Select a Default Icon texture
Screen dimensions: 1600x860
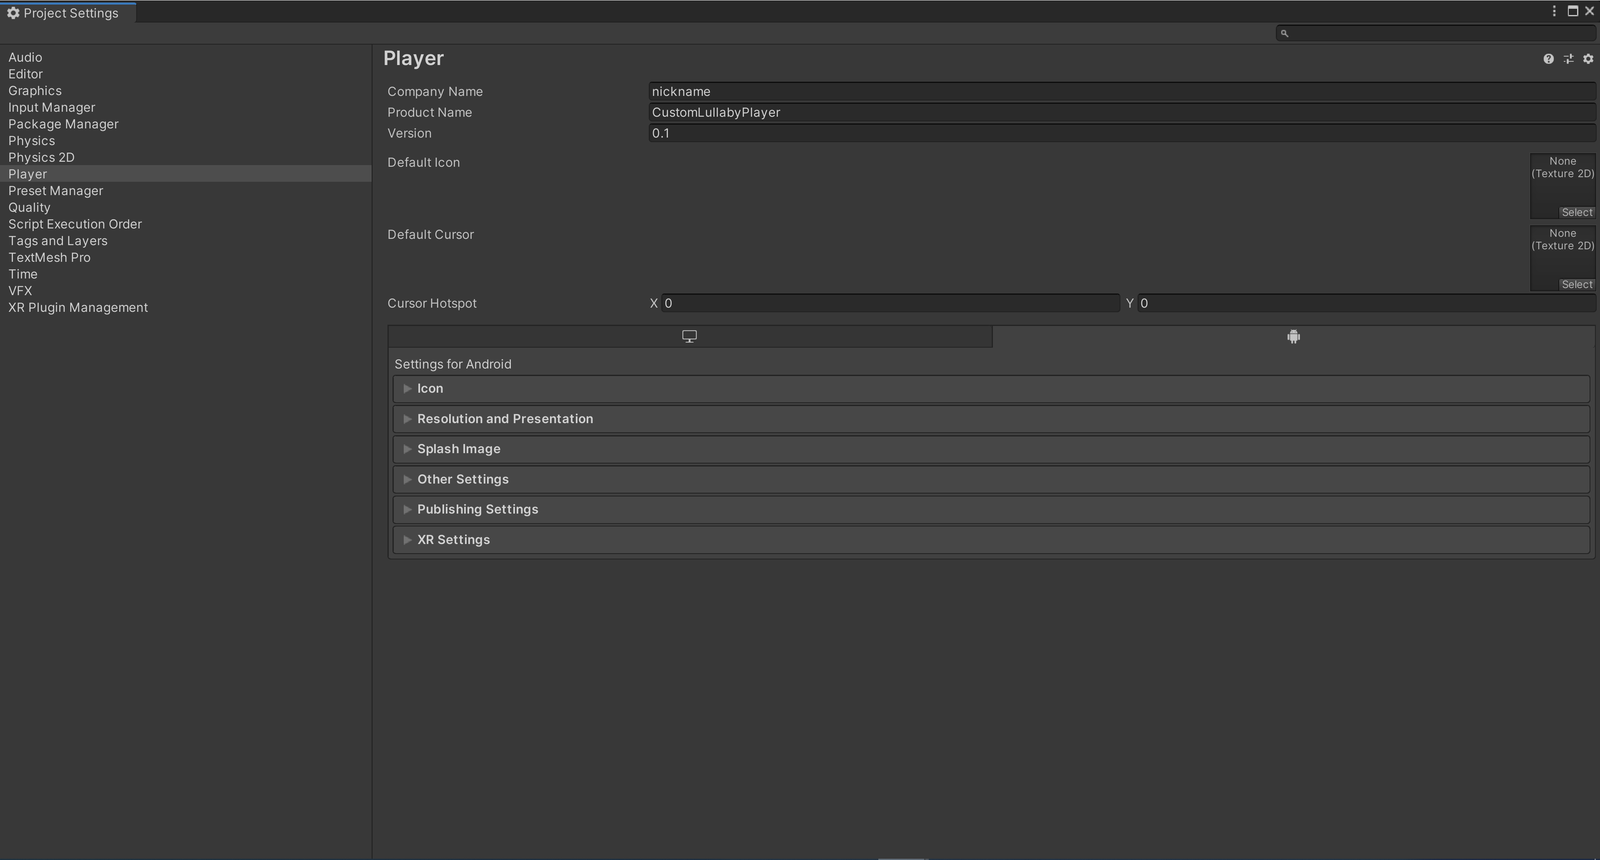pos(1577,212)
